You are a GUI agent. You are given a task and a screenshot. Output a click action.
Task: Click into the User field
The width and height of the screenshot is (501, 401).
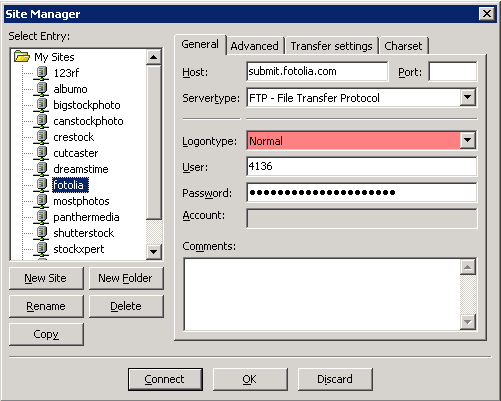click(x=362, y=166)
